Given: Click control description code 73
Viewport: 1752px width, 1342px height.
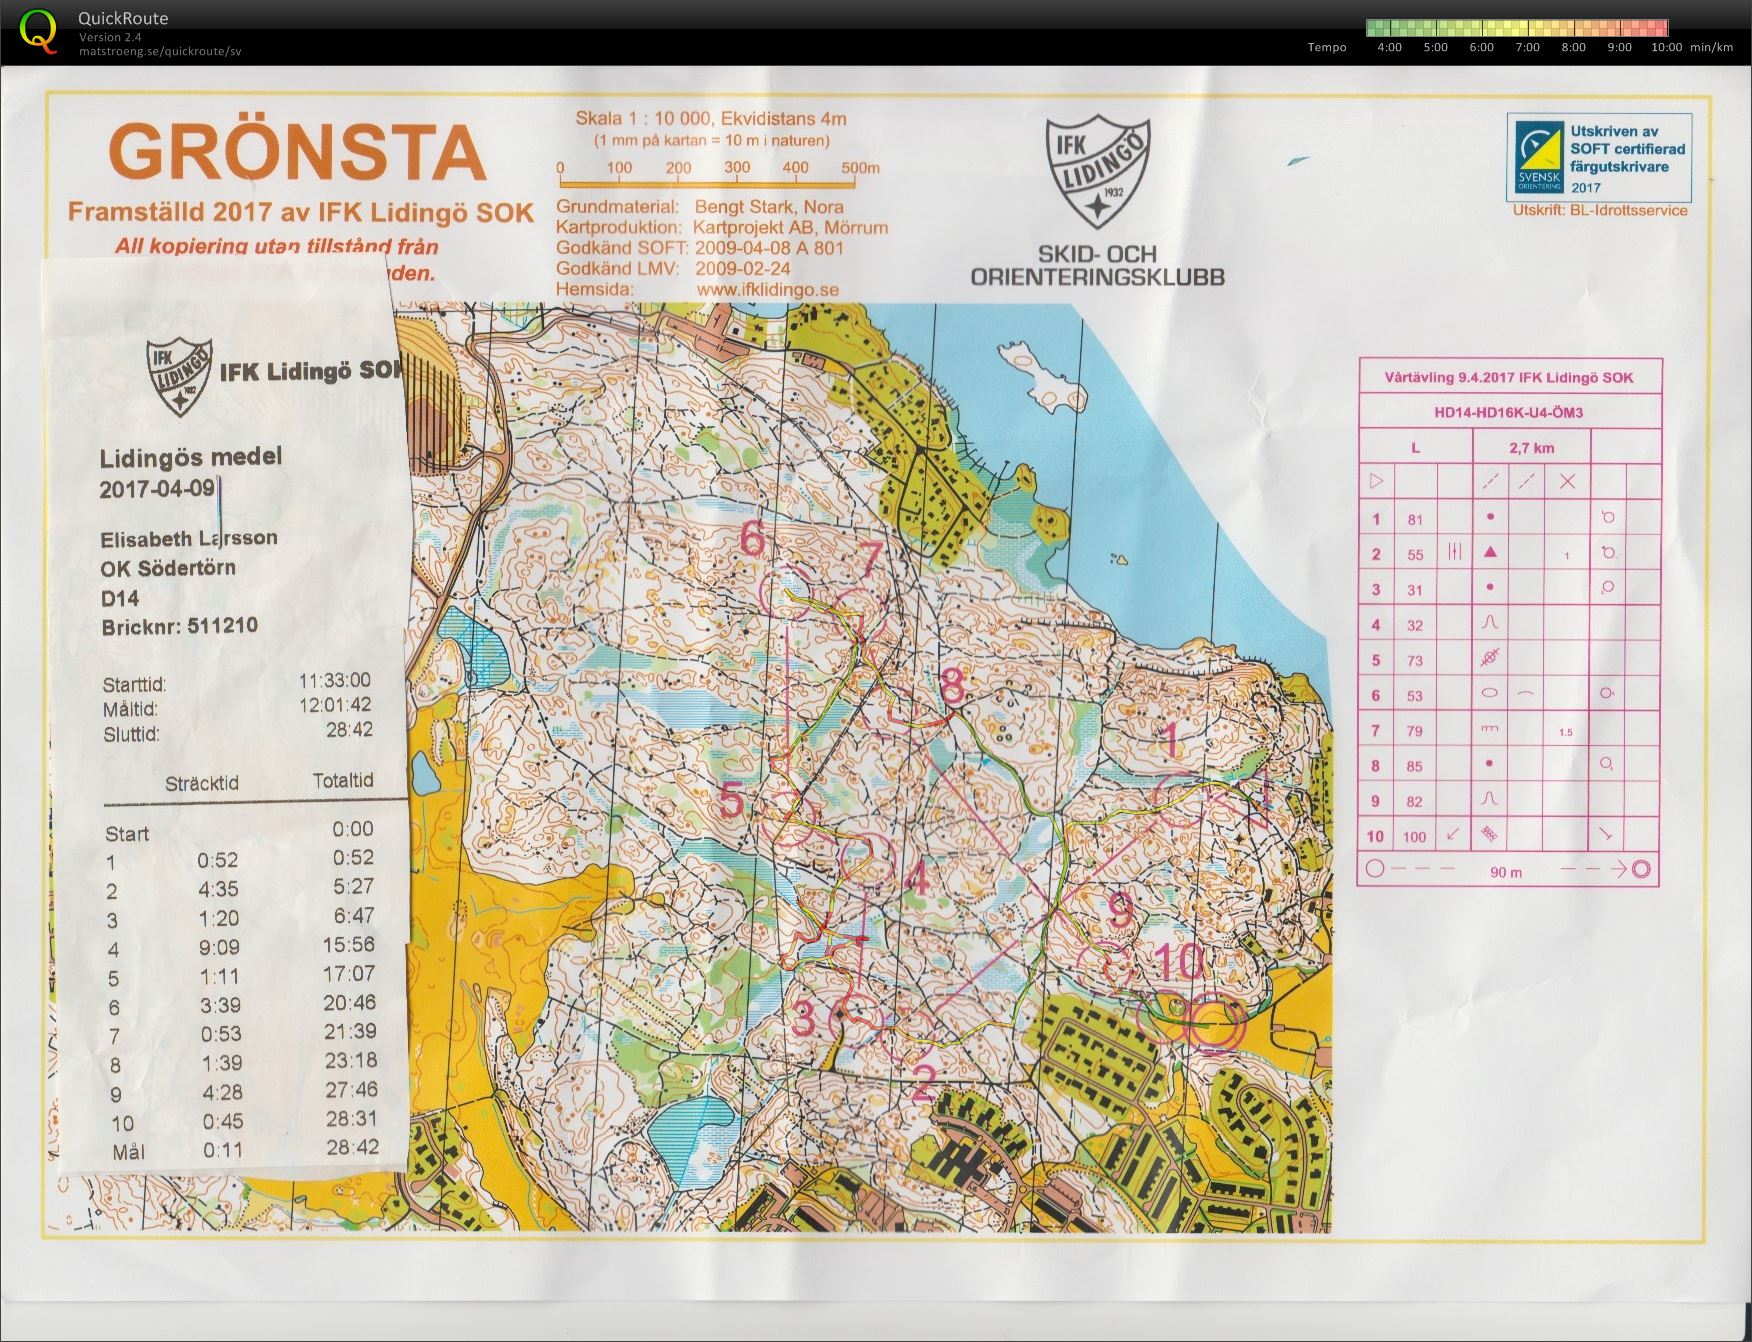Looking at the screenshot, I should (1414, 660).
